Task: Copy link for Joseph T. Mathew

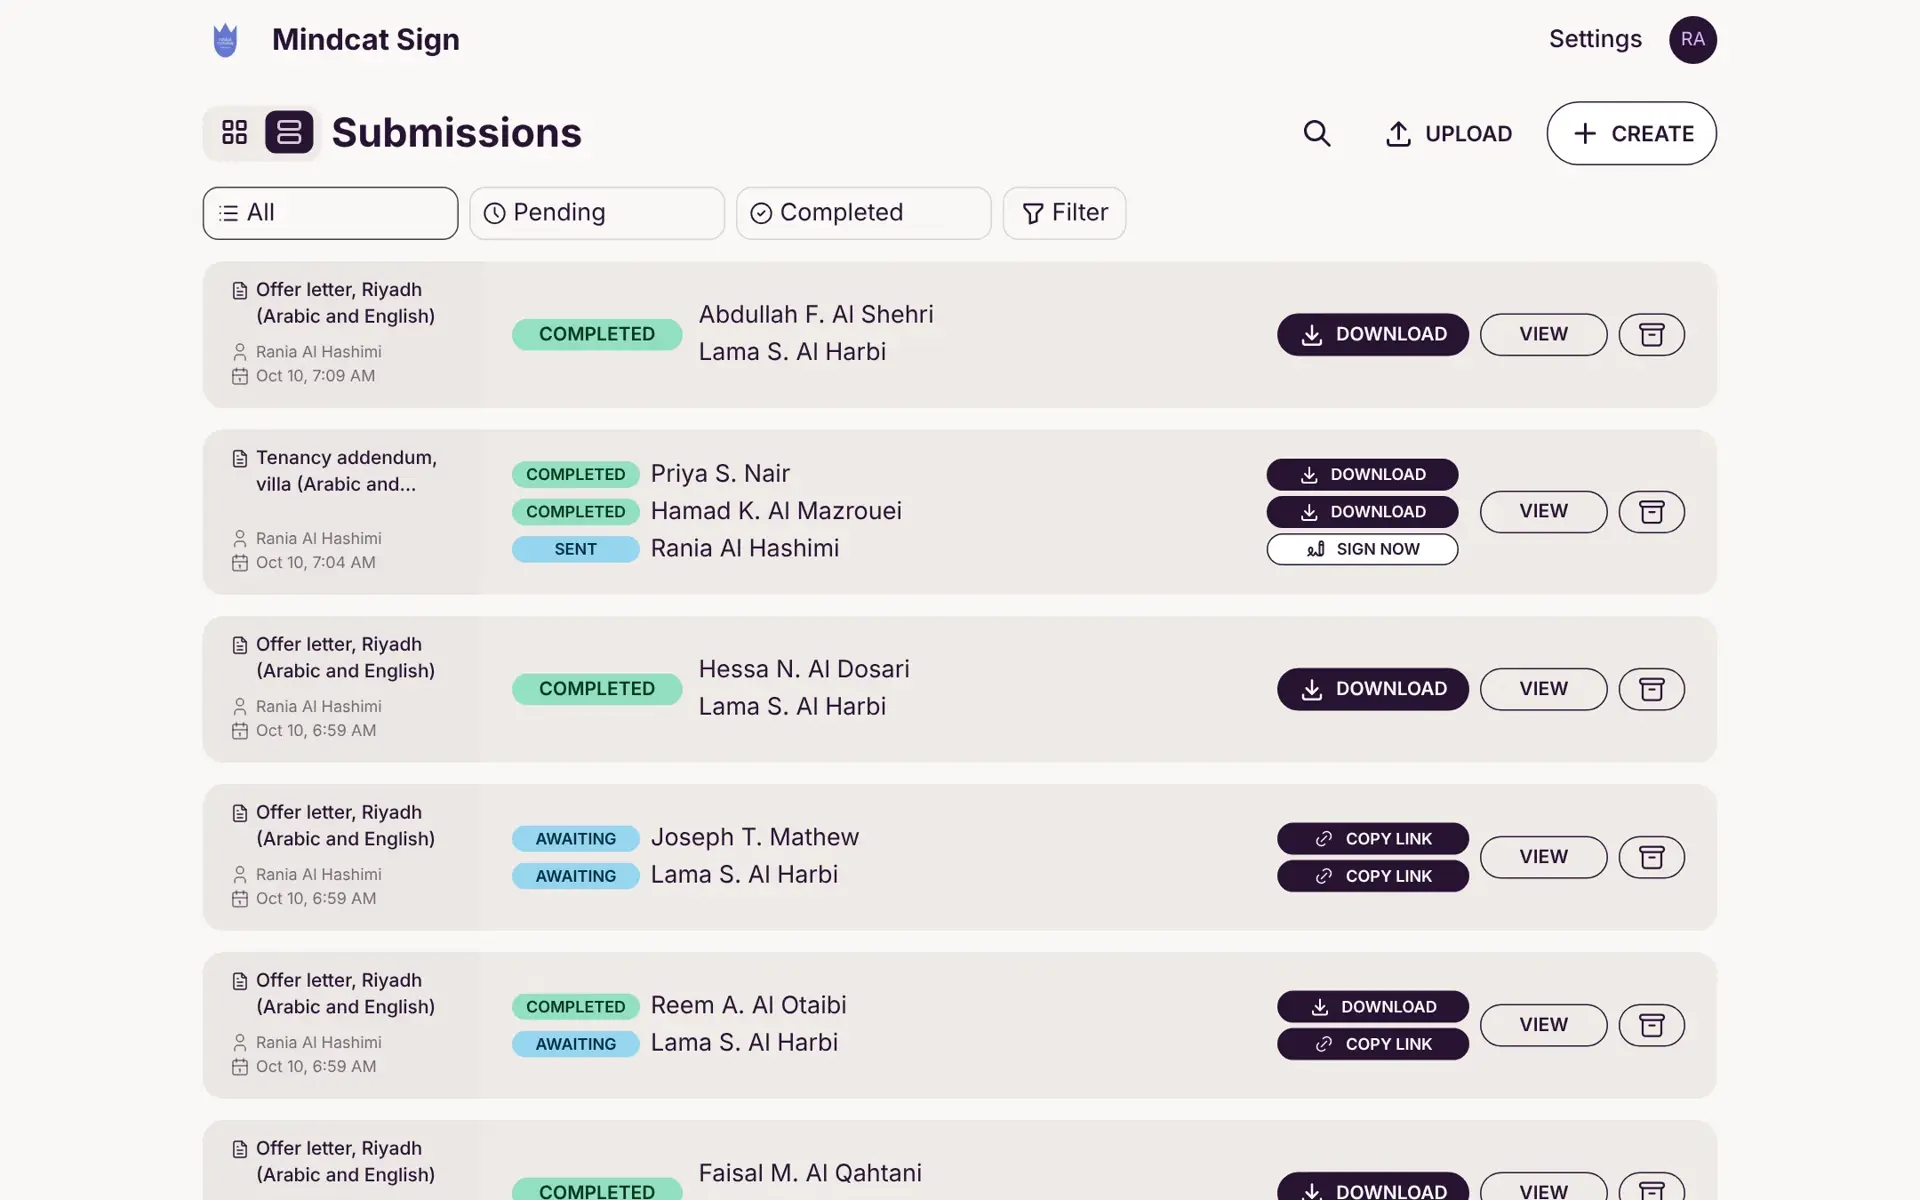Action: (x=1372, y=839)
